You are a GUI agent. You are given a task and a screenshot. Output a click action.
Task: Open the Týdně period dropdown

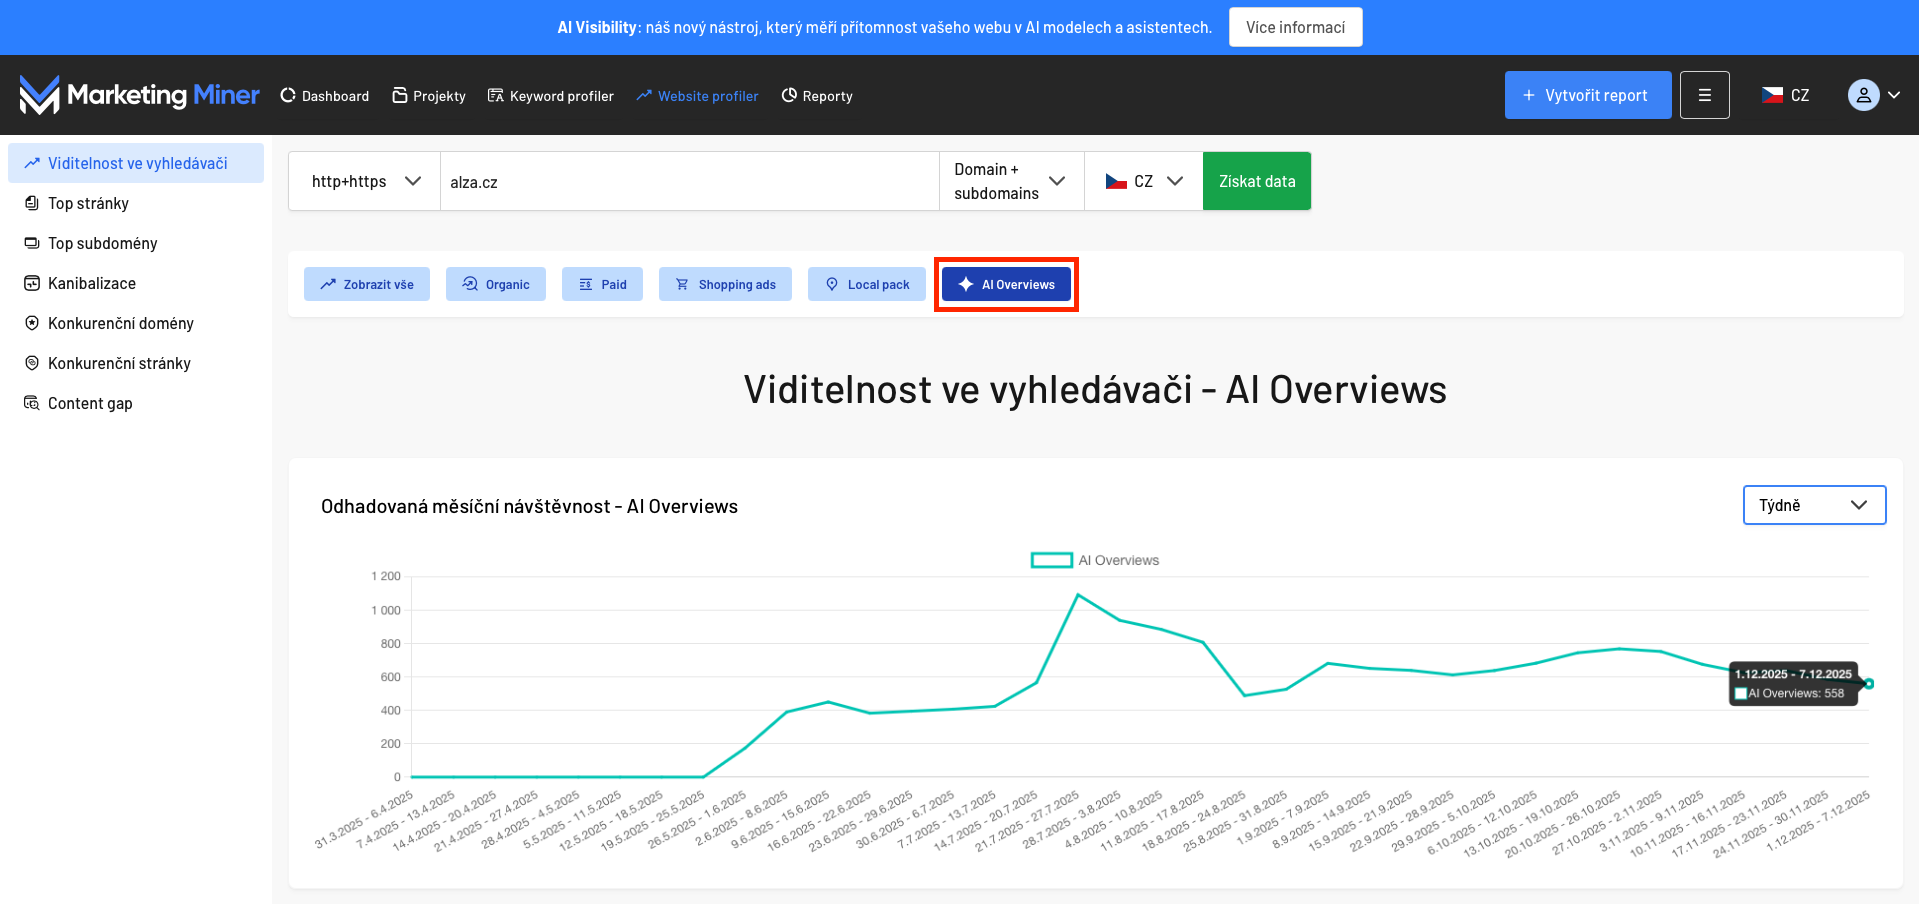click(1813, 505)
